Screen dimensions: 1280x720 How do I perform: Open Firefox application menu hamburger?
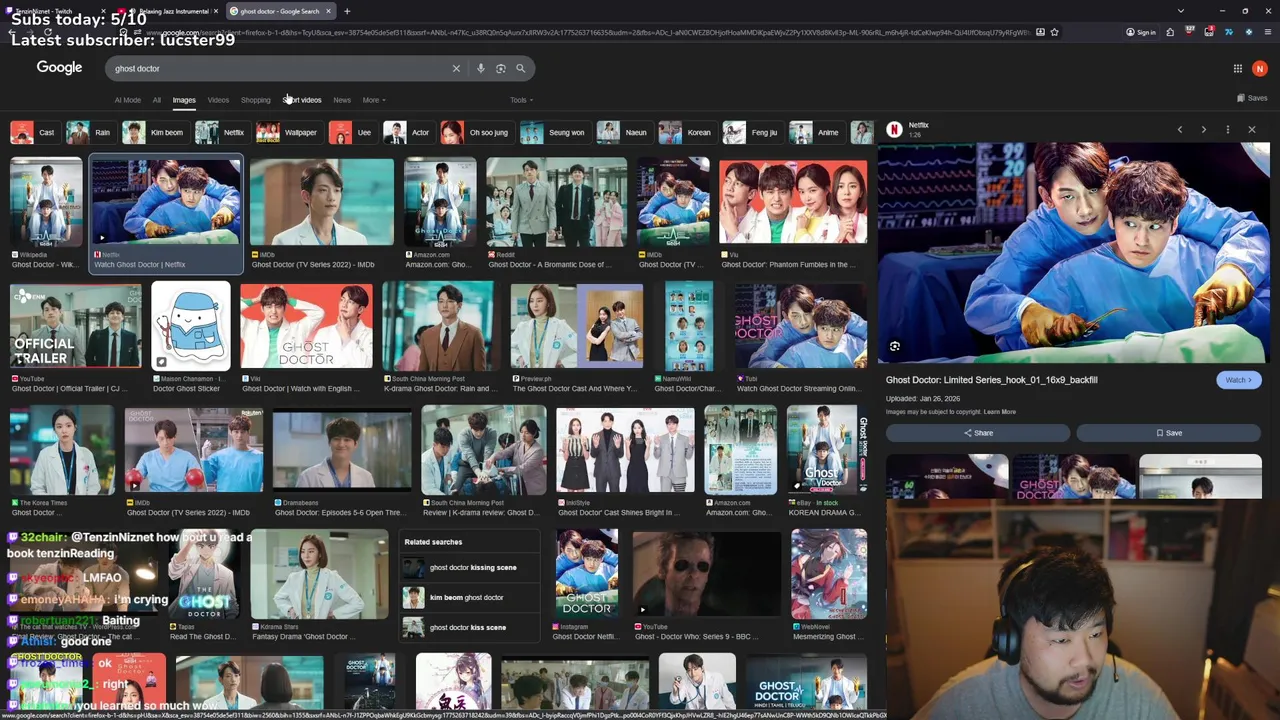pos(1268,32)
